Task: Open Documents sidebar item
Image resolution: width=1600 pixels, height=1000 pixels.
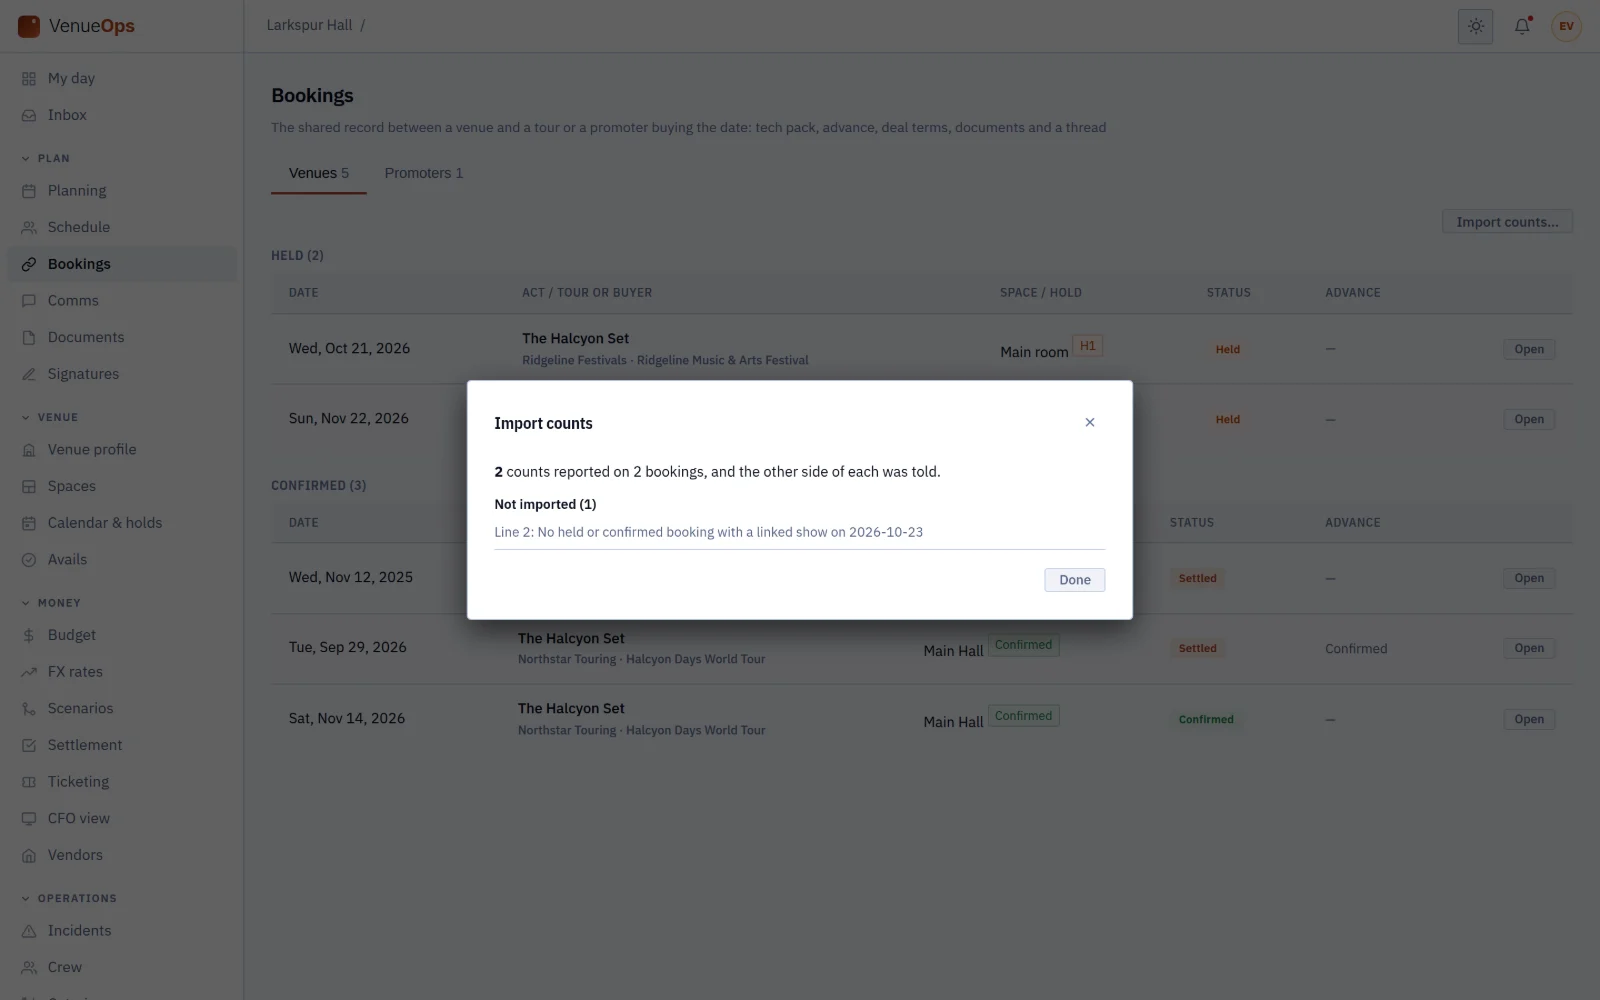Action: click(x=123, y=337)
